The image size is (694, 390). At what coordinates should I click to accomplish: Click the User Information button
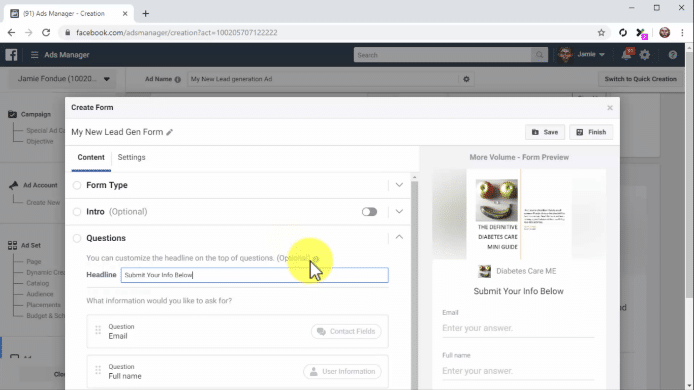pyautogui.click(x=342, y=371)
